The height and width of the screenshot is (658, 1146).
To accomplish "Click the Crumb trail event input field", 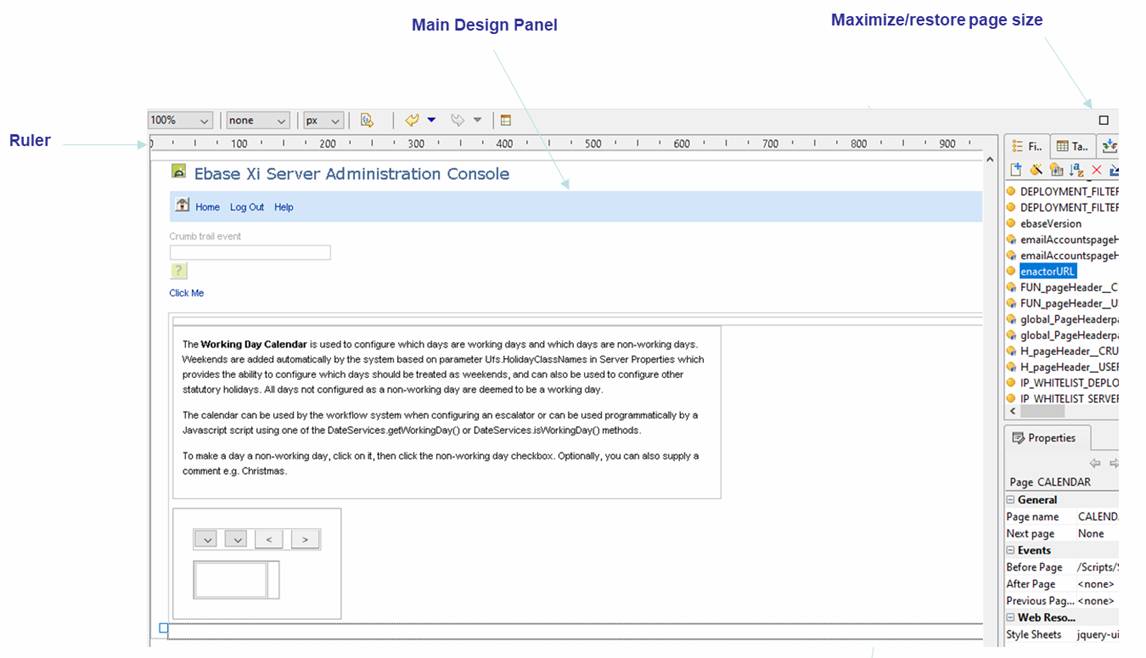I will click(x=250, y=253).
